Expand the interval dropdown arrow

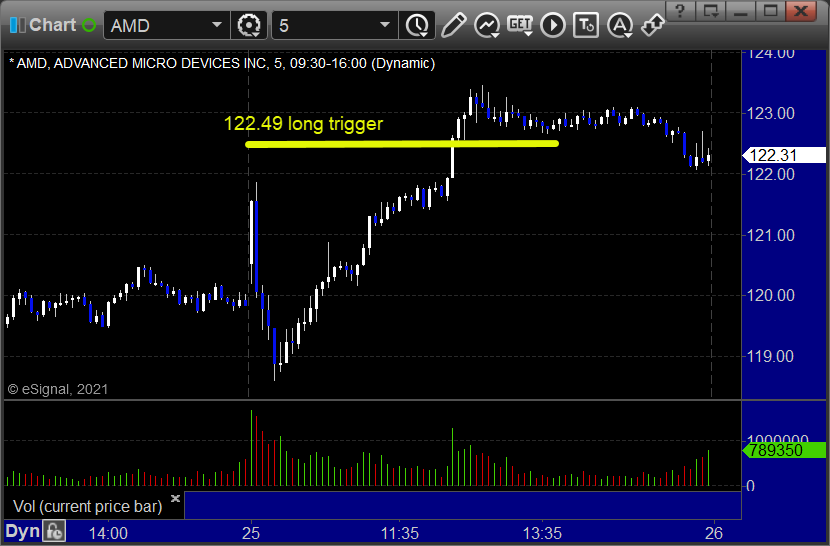(x=385, y=25)
